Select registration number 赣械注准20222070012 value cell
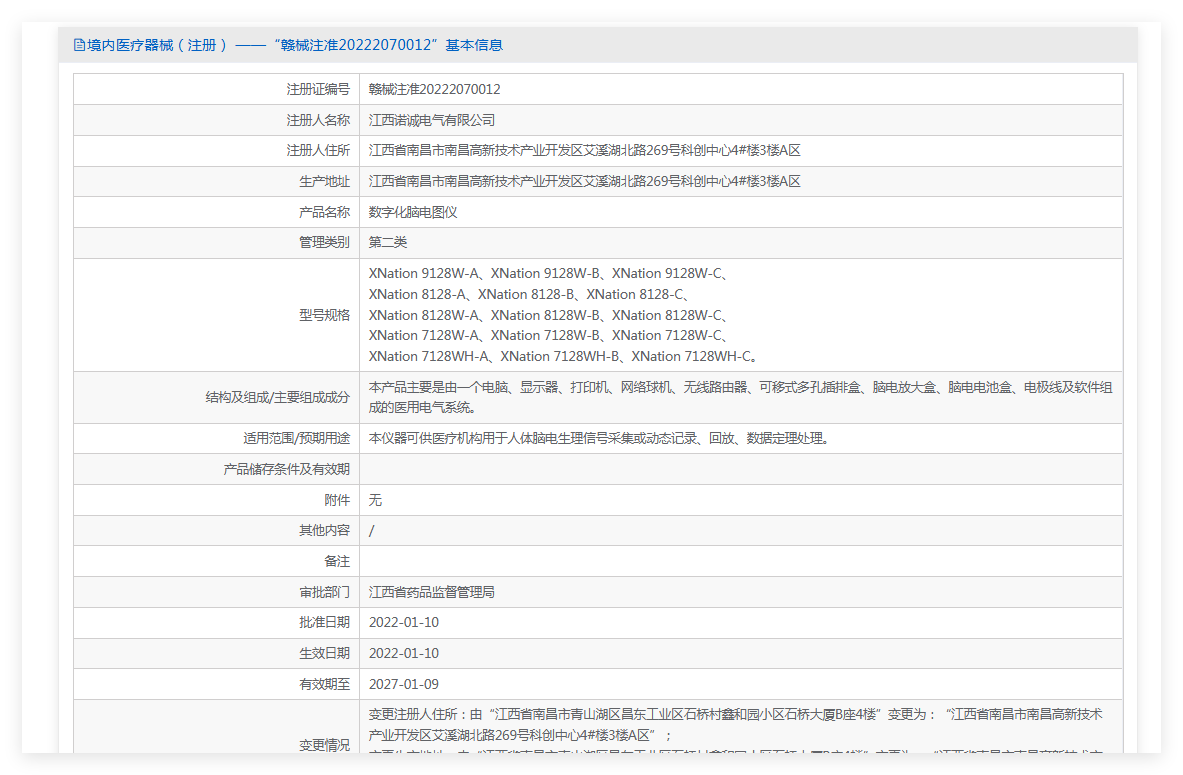The height and width of the screenshot is (775, 1183). 741,89
